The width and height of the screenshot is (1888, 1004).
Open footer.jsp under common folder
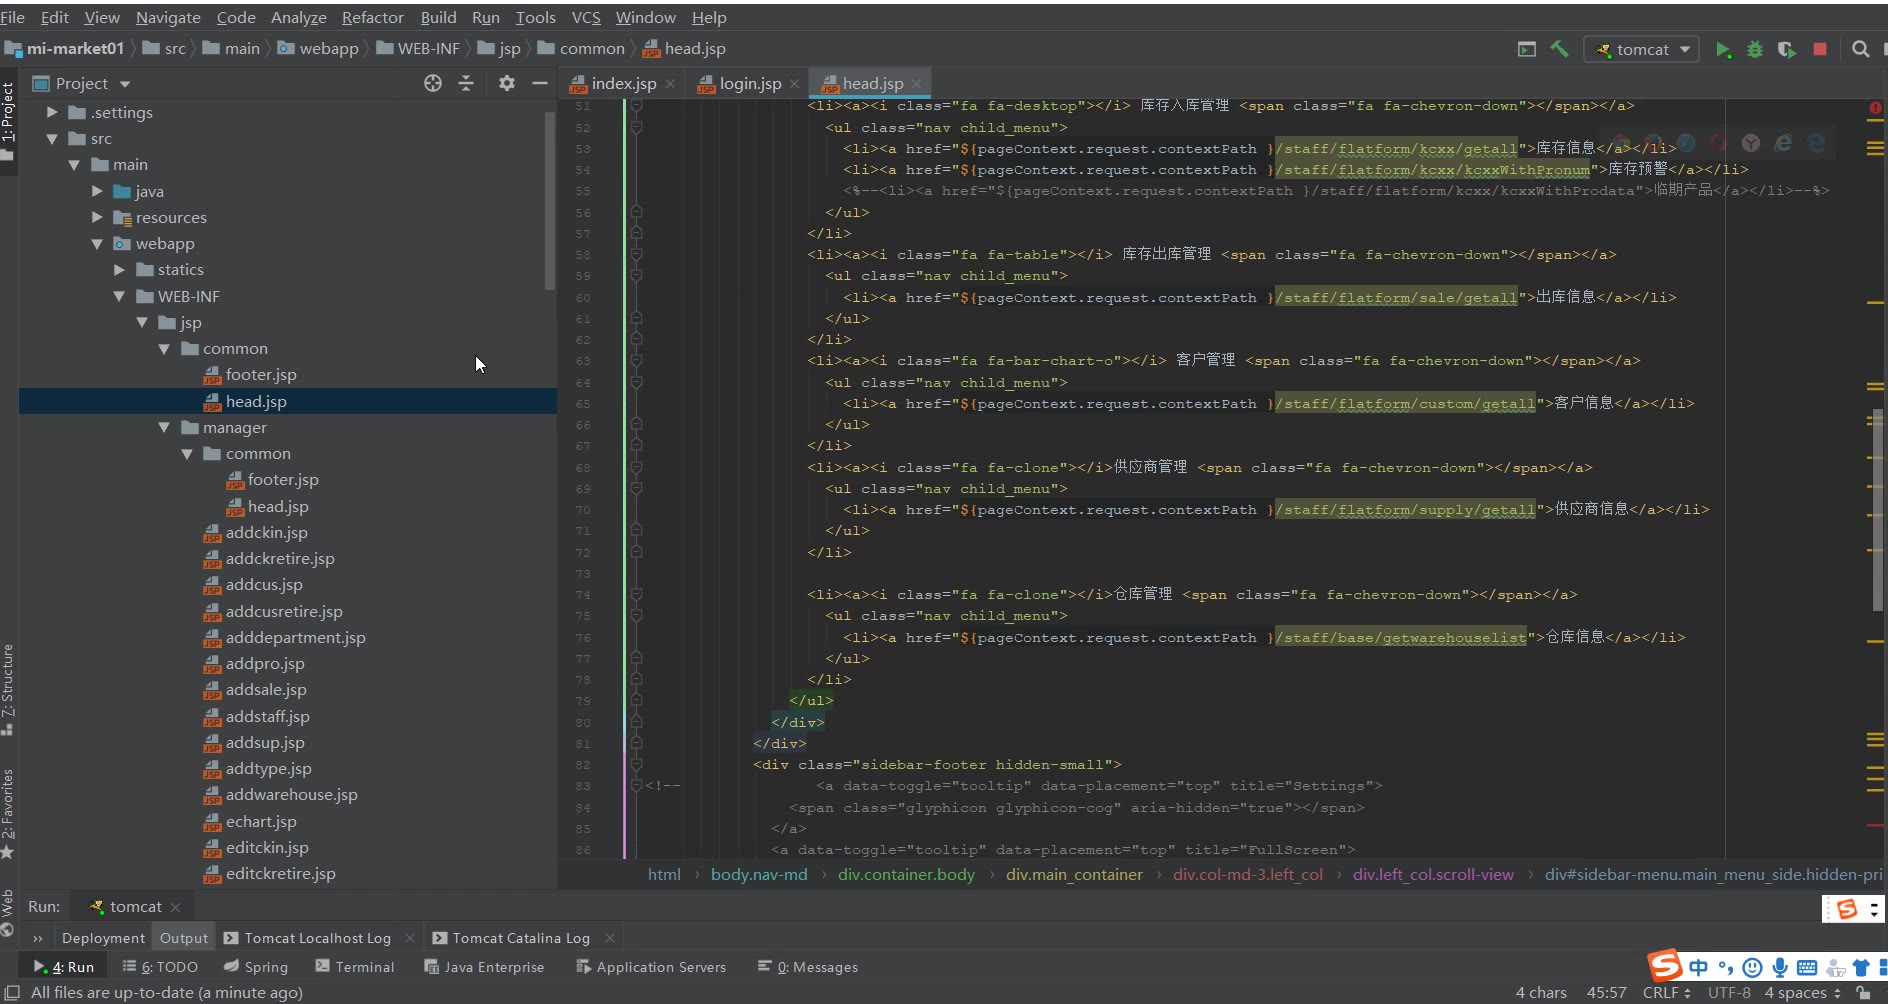(260, 375)
